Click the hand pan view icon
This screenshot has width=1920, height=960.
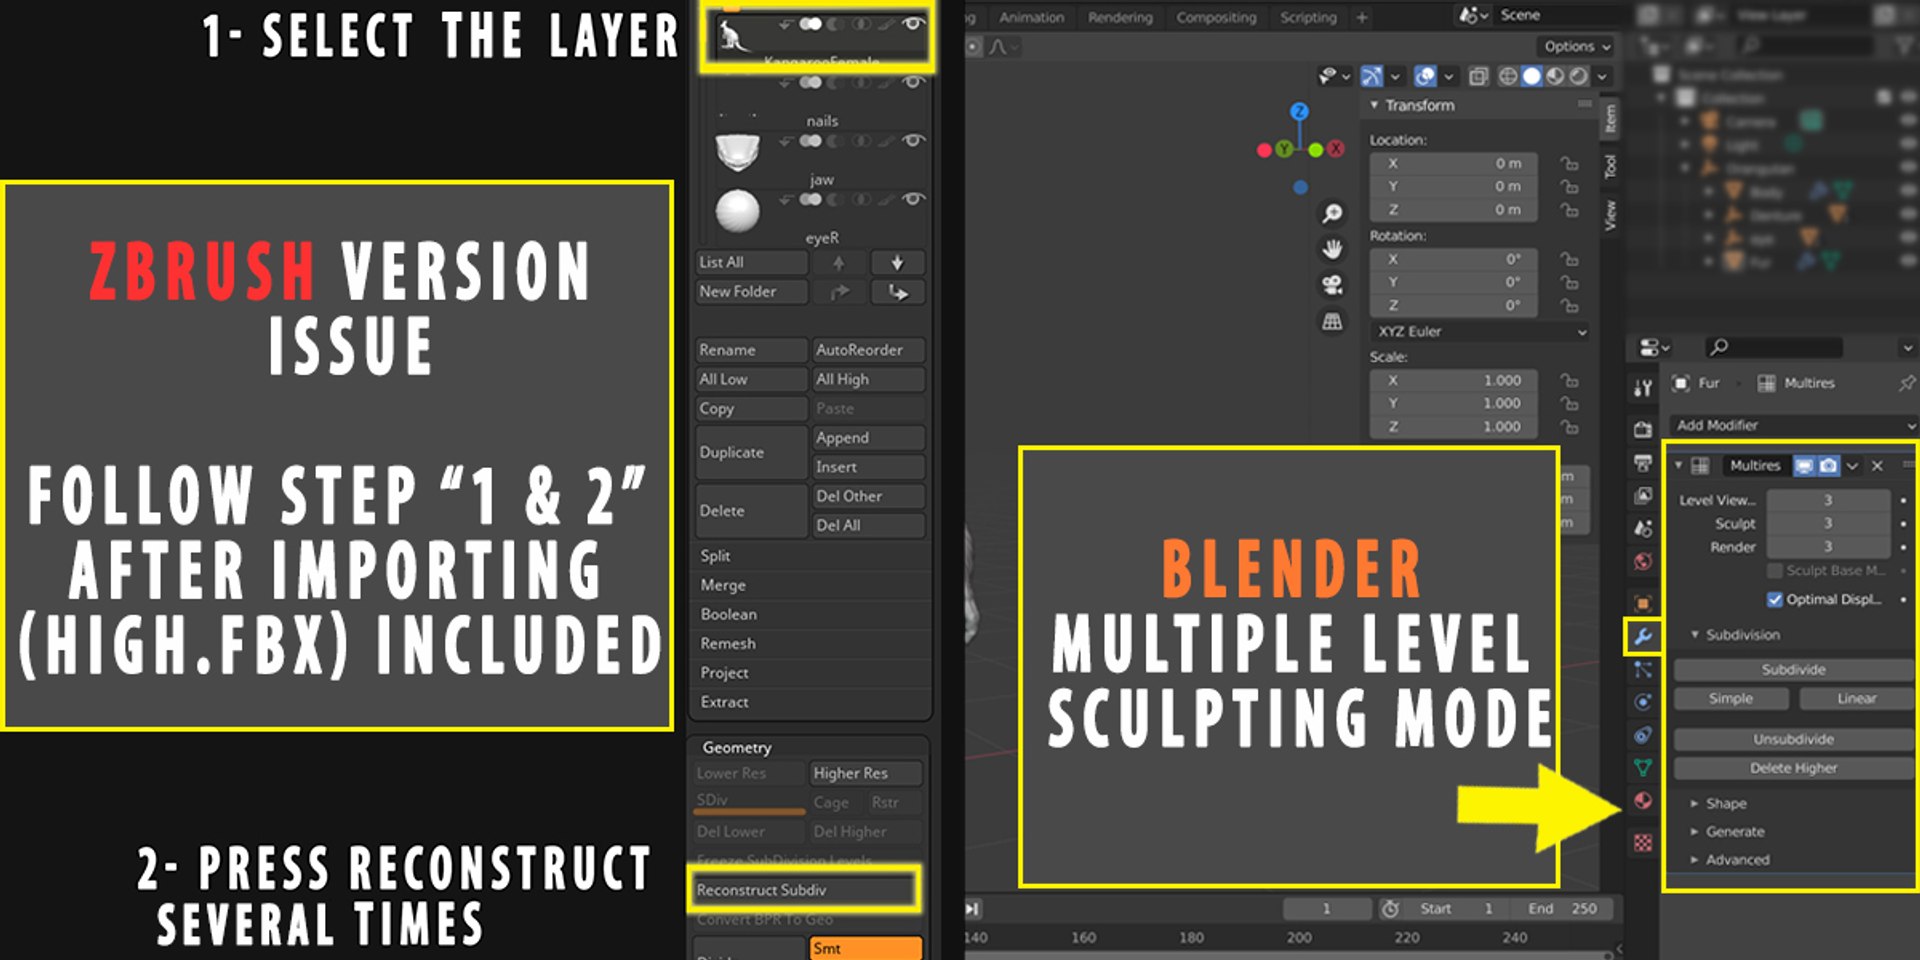pyautogui.click(x=1332, y=249)
